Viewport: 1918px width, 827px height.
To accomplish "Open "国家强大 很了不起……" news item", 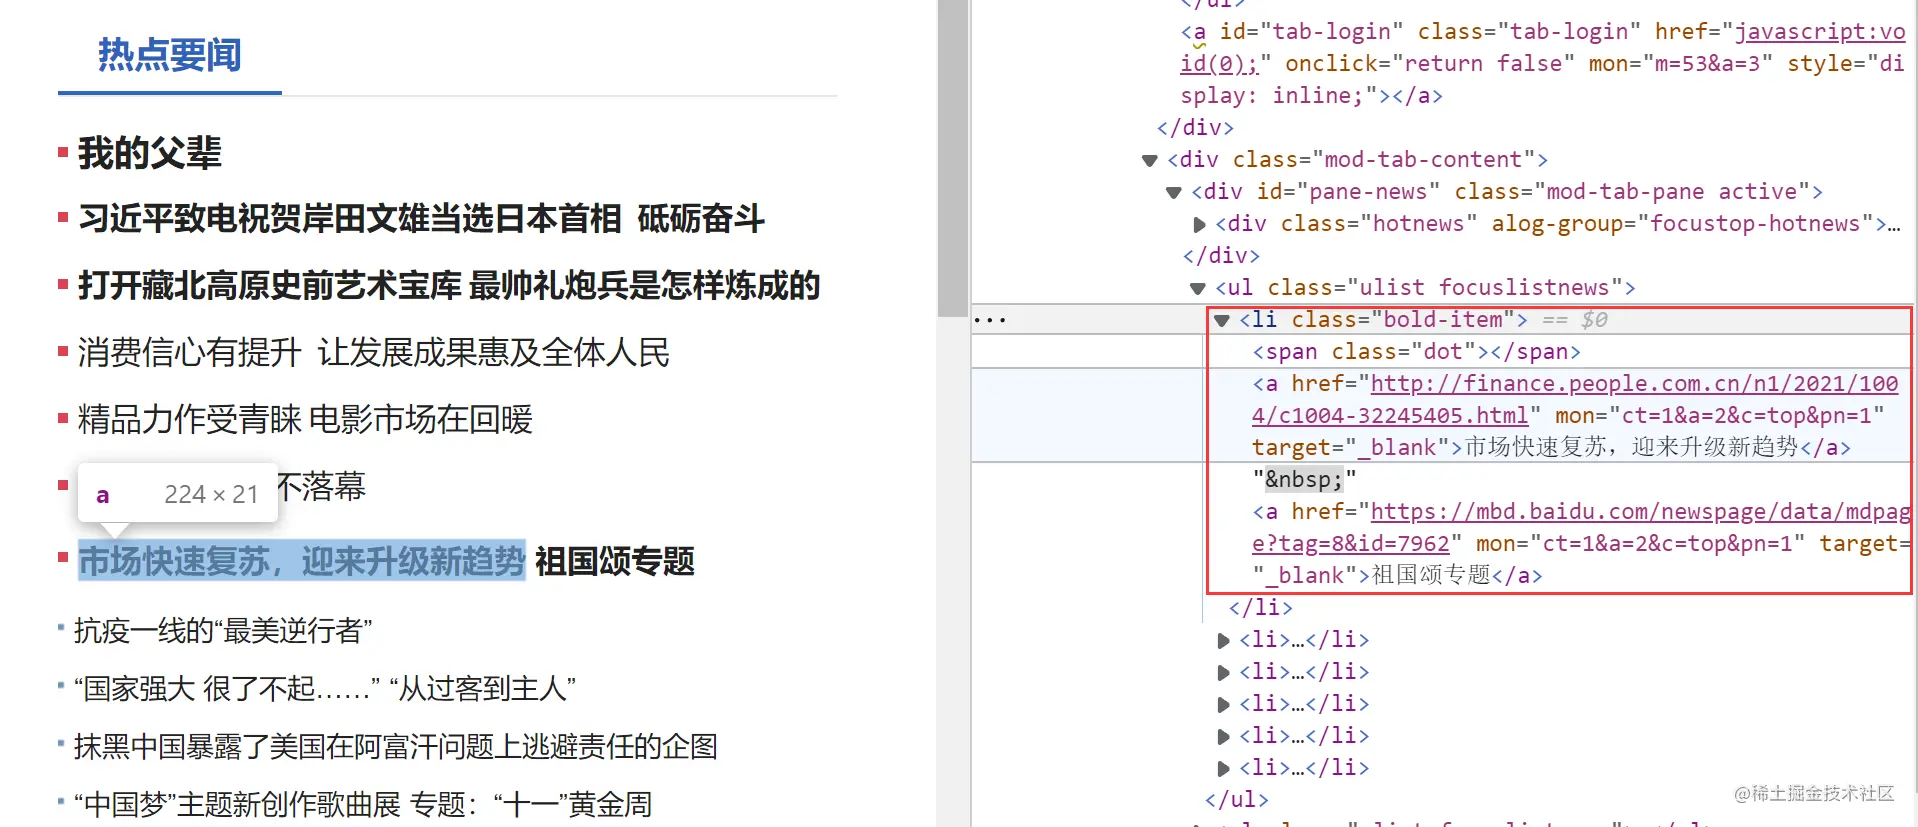I will pos(227,689).
